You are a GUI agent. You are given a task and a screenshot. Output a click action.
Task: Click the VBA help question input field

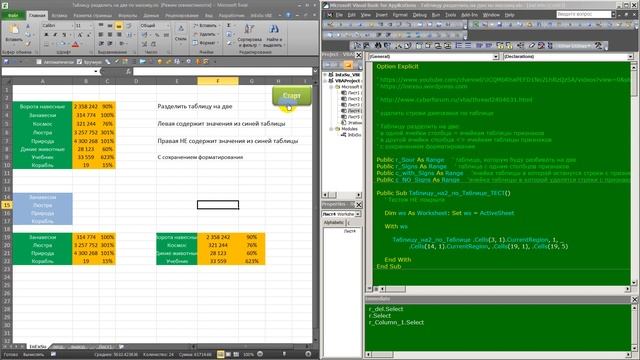pyautogui.click(x=583, y=14)
